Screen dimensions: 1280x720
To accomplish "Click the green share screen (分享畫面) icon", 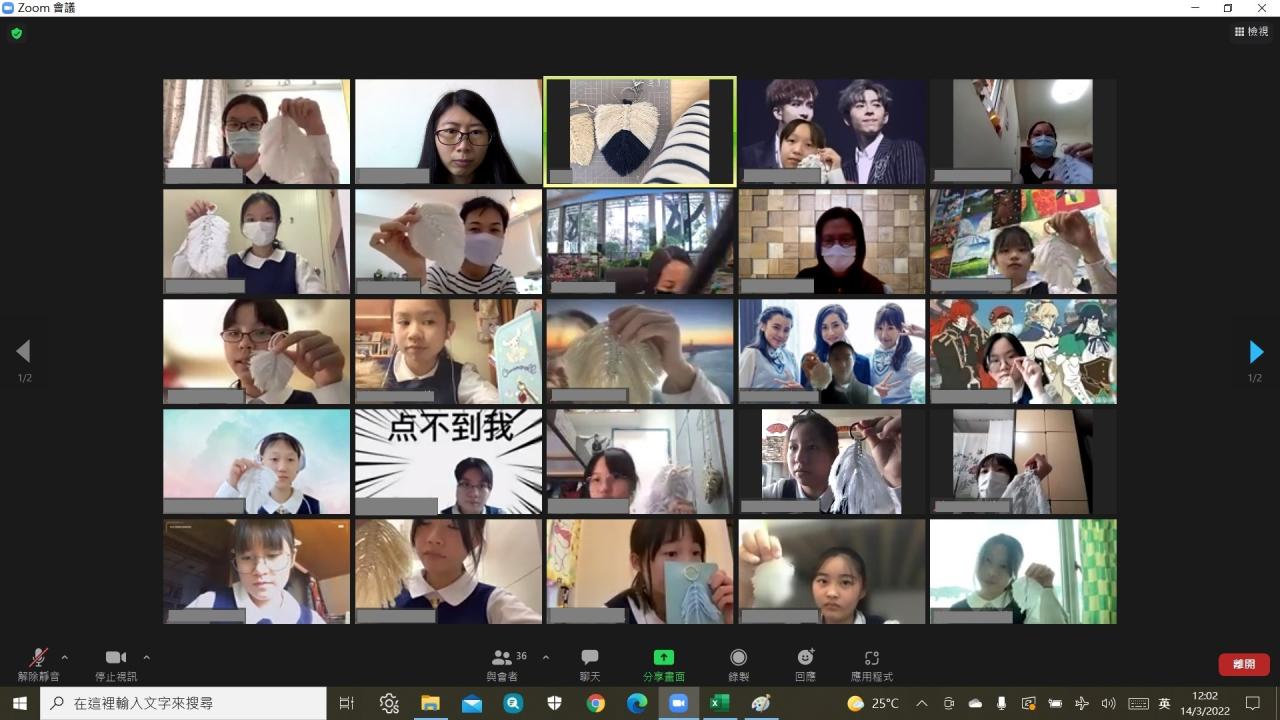I will [663, 657].
